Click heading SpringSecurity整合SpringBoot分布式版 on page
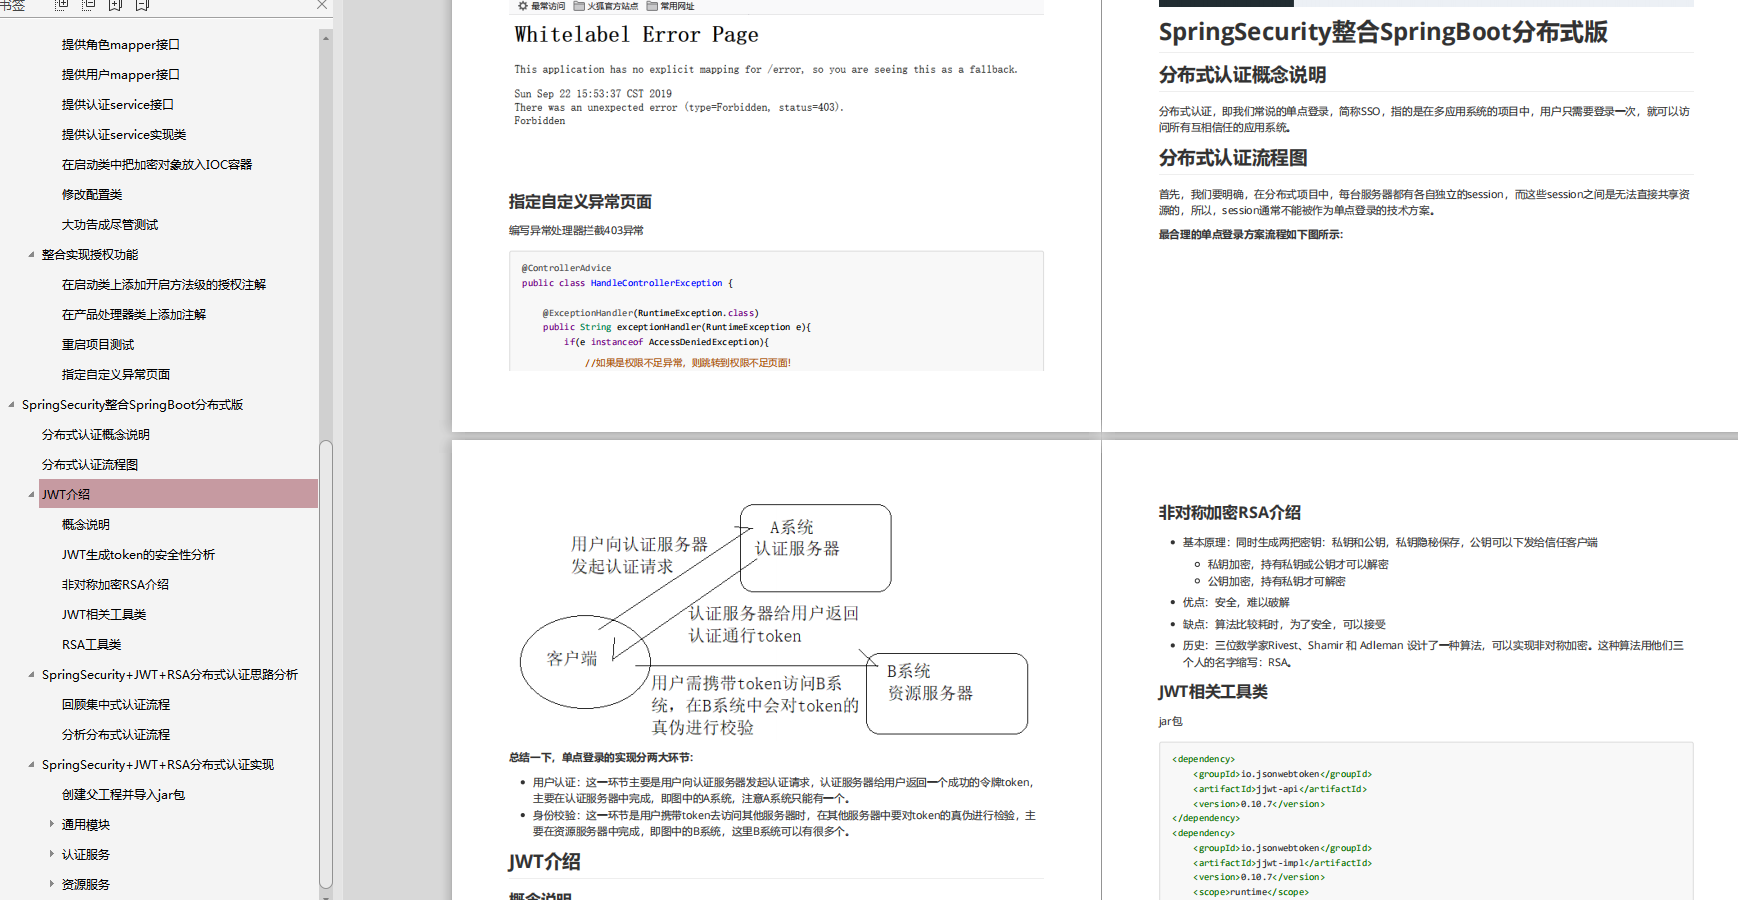 coord(1383,32)
